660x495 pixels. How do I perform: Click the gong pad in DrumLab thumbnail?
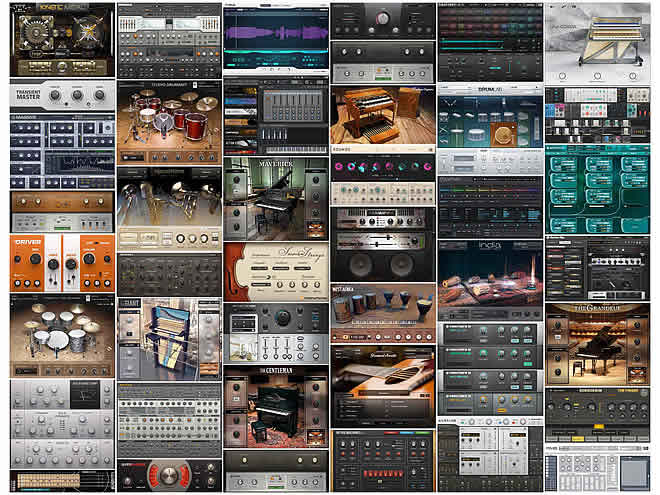point(504,135)
